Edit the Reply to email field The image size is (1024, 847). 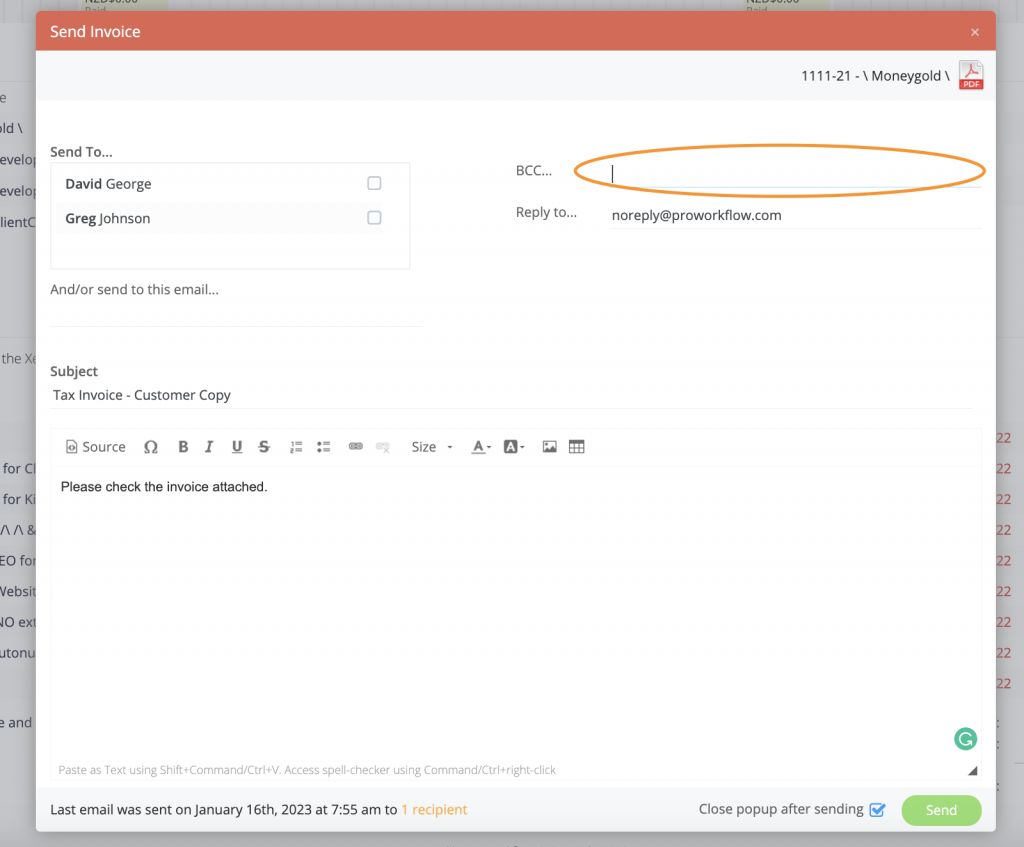tap(795, 216)
